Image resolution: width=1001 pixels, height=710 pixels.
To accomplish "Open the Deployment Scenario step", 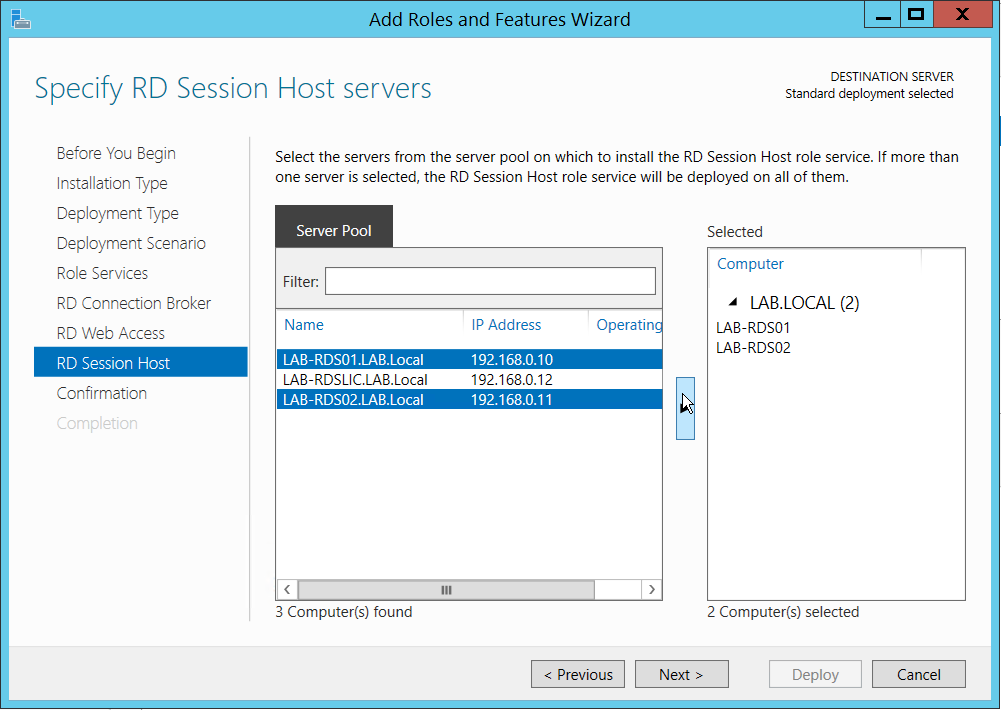I will (131, 243).
